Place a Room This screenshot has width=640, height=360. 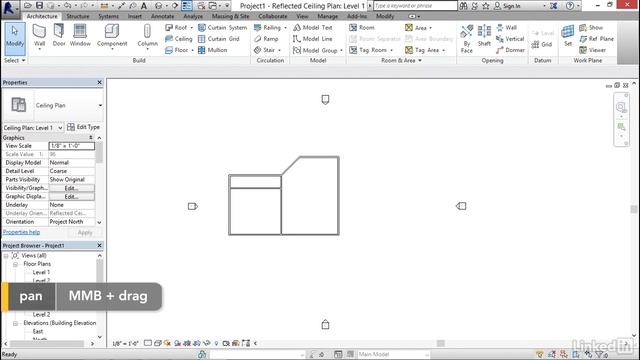(362, 27)
